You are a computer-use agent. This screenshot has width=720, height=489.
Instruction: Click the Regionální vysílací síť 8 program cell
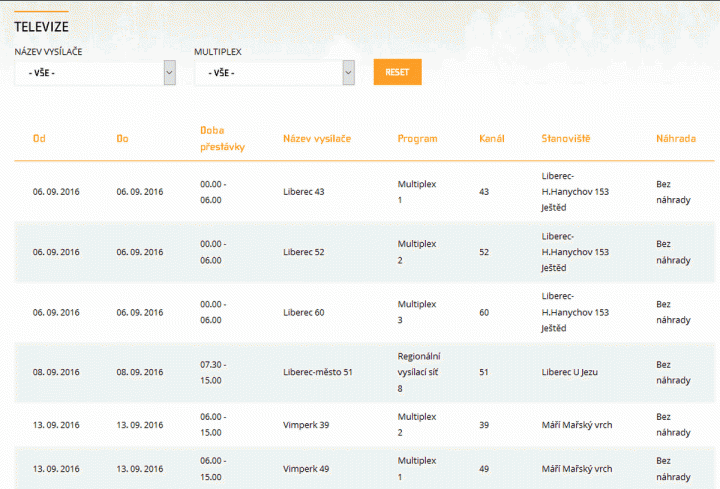(x=419, y=372)
